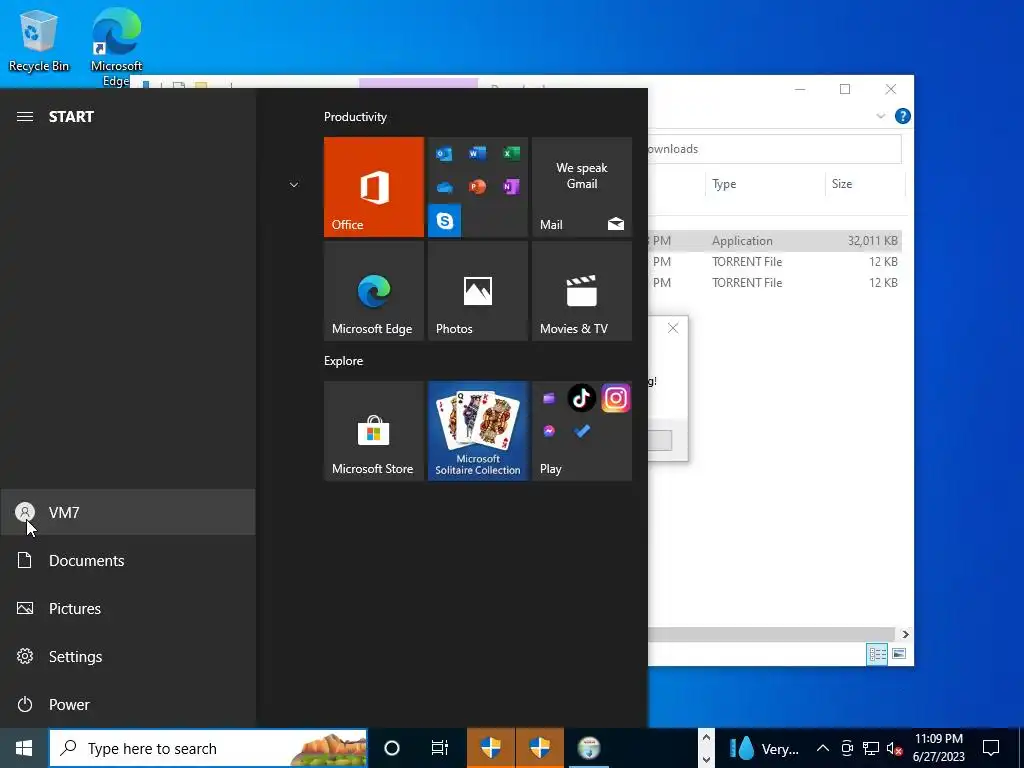The image size is (1024, 768).
Task: Open Microsoft Solitaire Collection tile
Action: (x=477, y=431)
